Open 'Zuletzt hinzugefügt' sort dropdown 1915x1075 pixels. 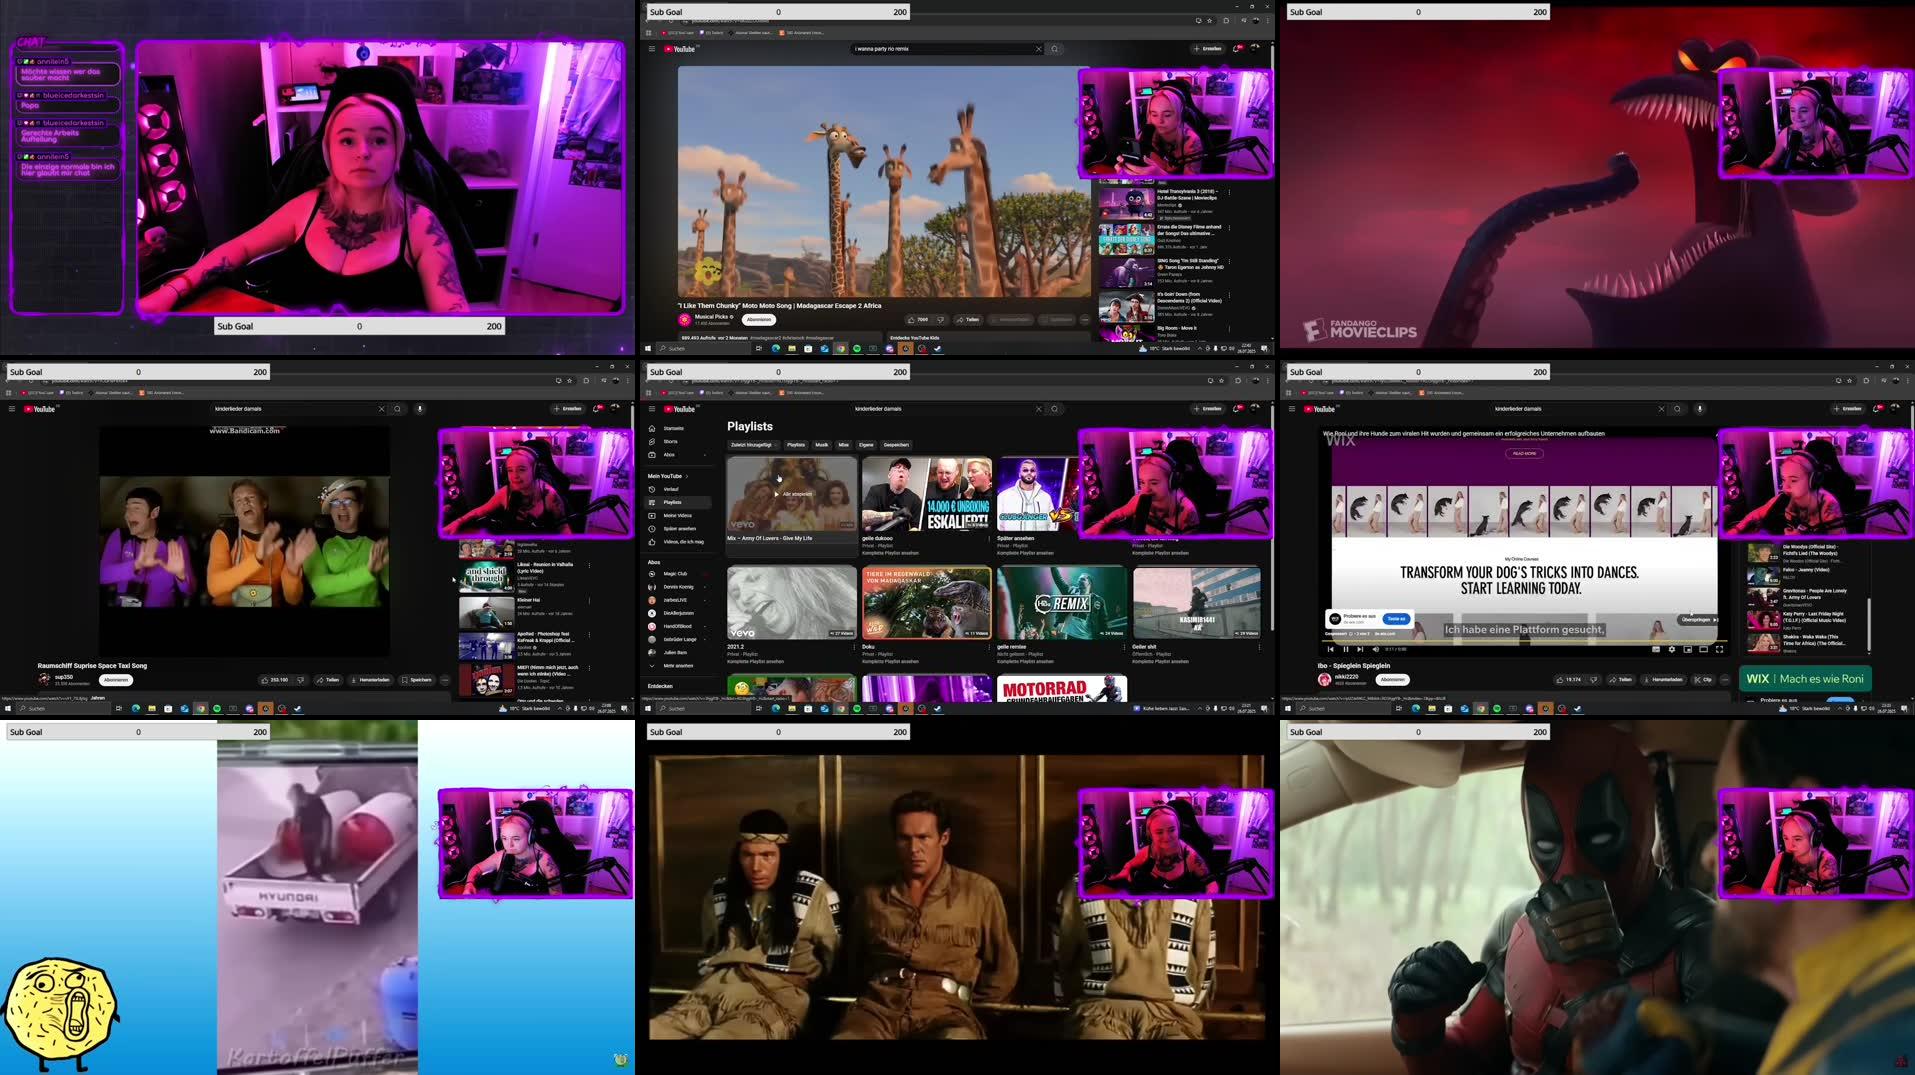pos(753,445)
